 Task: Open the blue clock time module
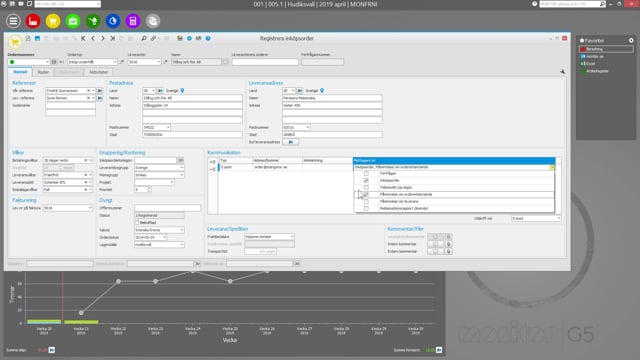[113, 21]
